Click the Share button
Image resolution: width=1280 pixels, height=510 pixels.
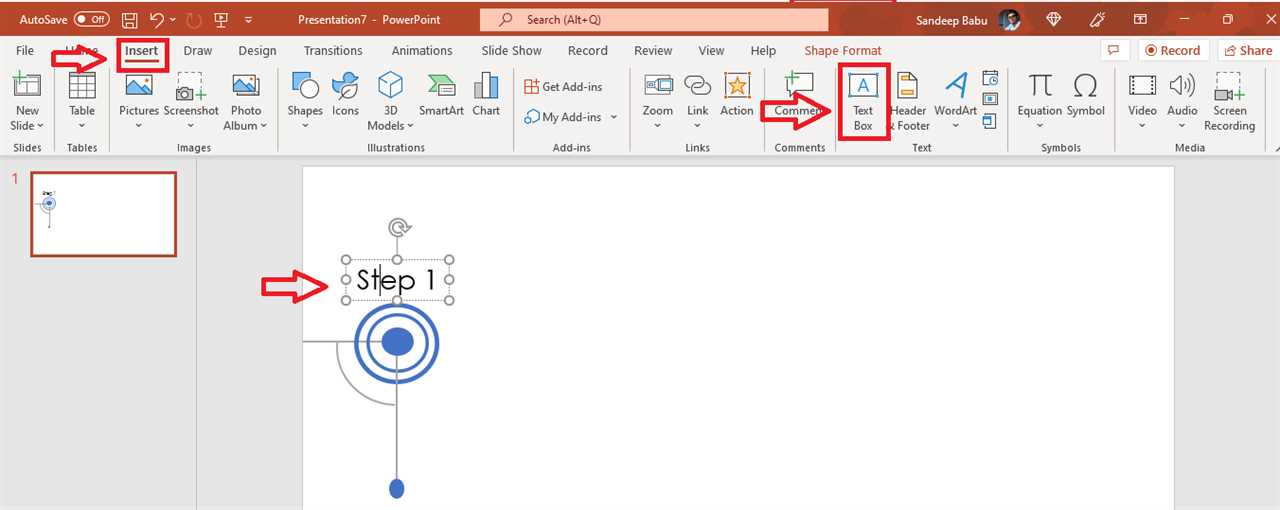pyautogui.click(x=1246, y=51)
